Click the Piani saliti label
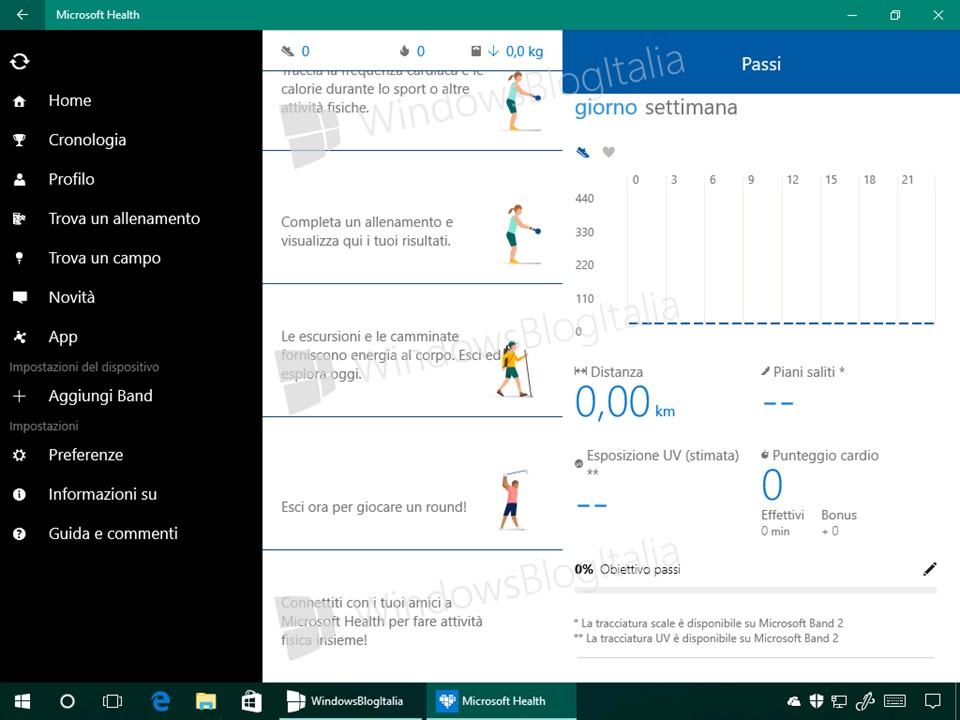The width and height of the screenshot is (960, 720). 808,372
